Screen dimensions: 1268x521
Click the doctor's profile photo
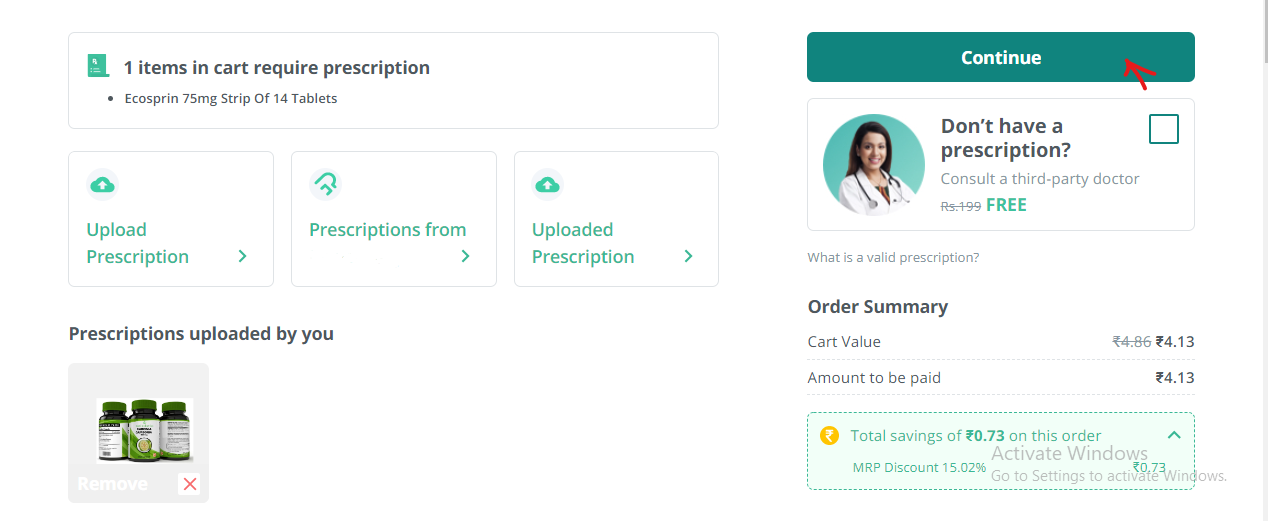pyautogui.click(x=873, y=164)
